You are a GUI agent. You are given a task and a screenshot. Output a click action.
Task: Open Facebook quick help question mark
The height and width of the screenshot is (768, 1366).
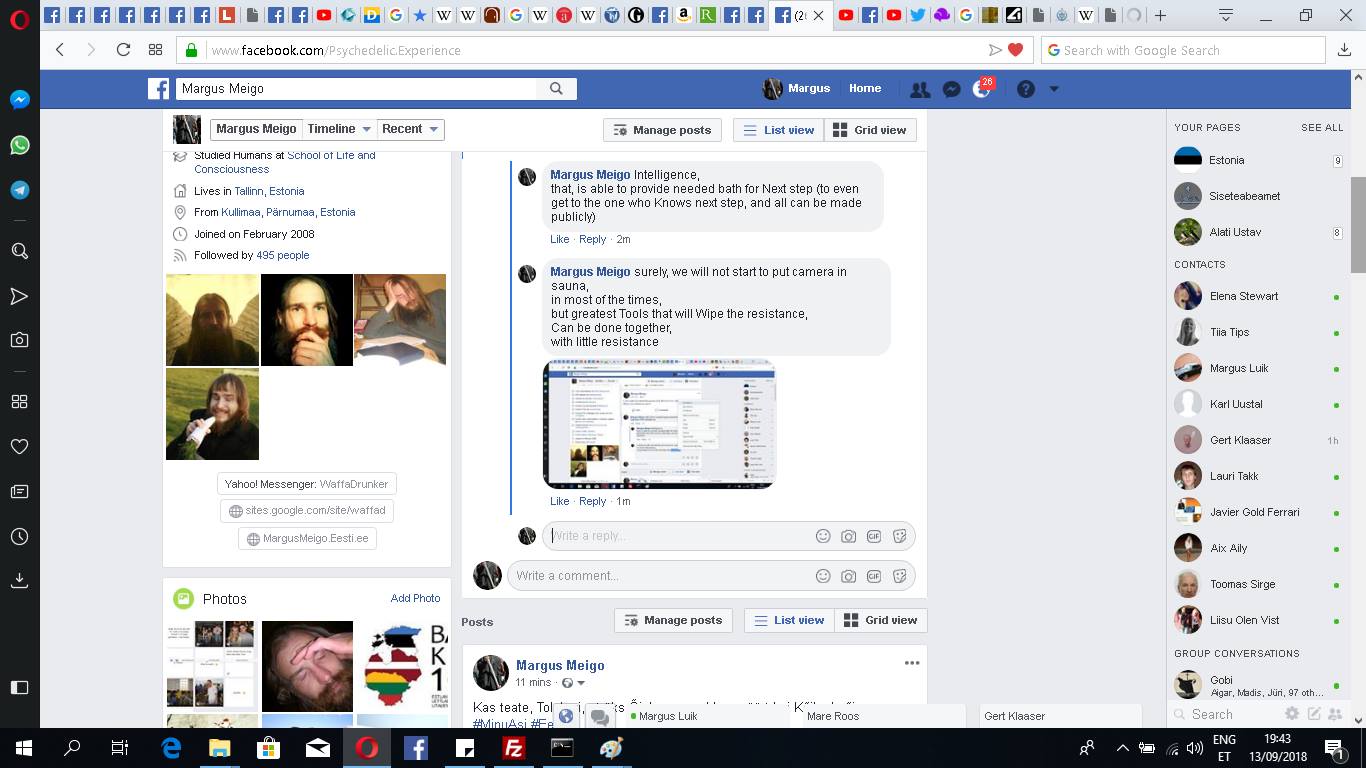tap(1025, 89)
